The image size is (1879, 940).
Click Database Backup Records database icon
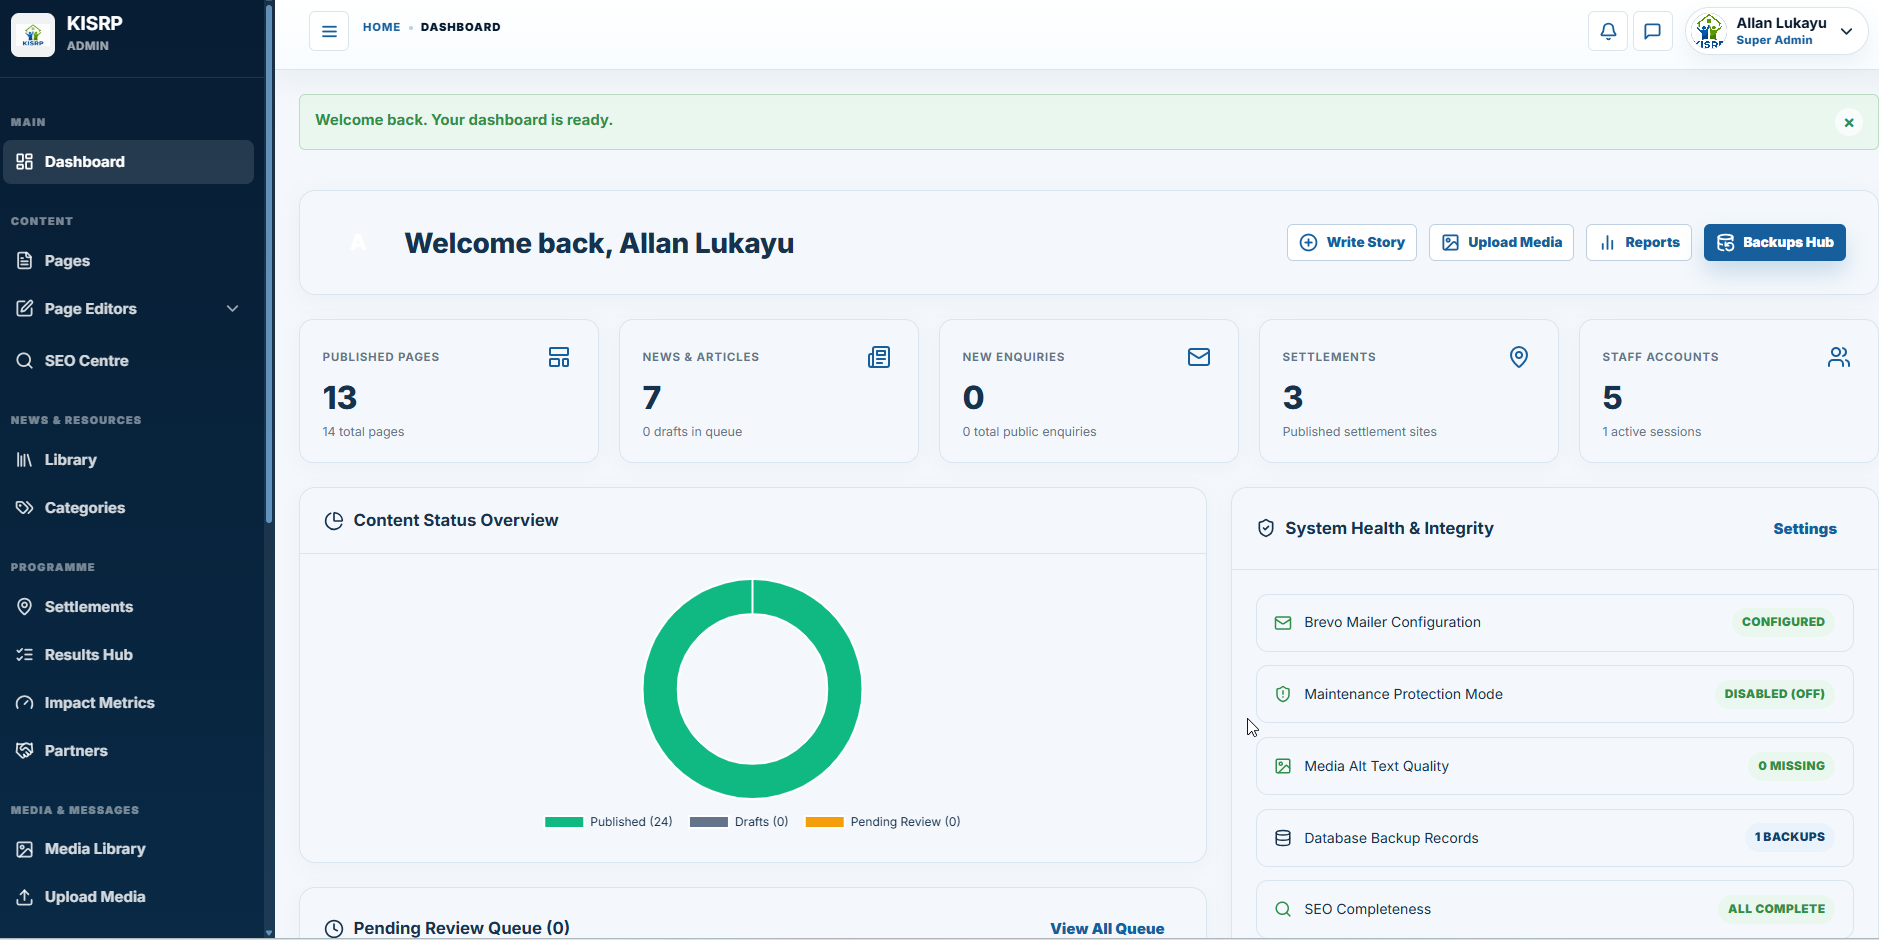click(x=1283, y=838)
